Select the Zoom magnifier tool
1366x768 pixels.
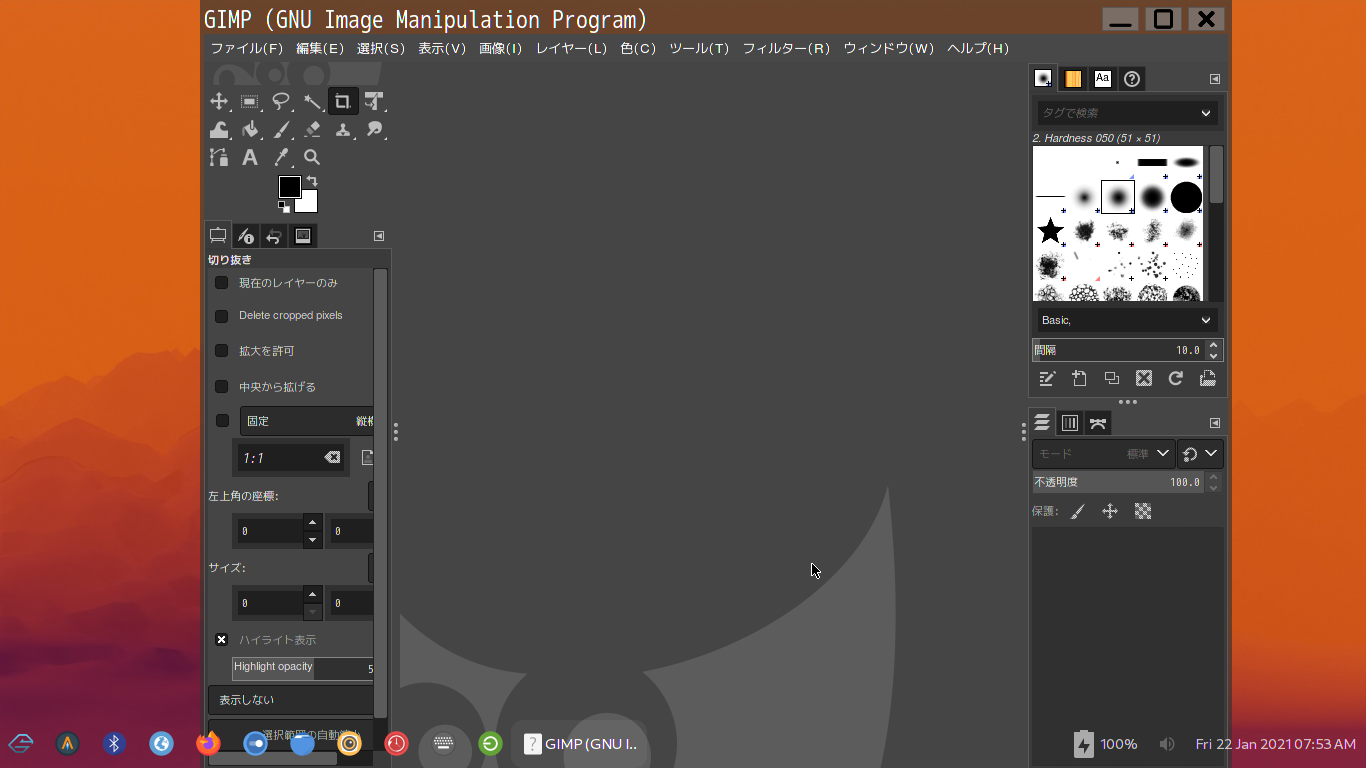click(x=312, y=157)
